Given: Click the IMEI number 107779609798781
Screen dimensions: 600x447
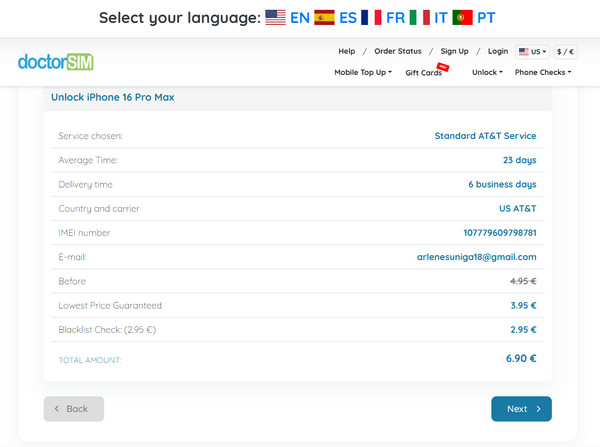Looking at the screenshot, I should coord(500,233).
